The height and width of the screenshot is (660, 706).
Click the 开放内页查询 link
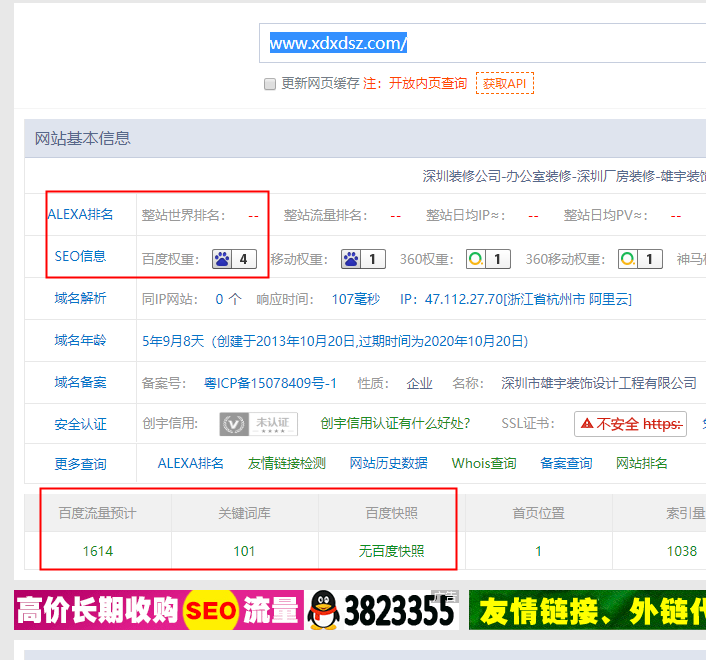click(x=428, y=84)
